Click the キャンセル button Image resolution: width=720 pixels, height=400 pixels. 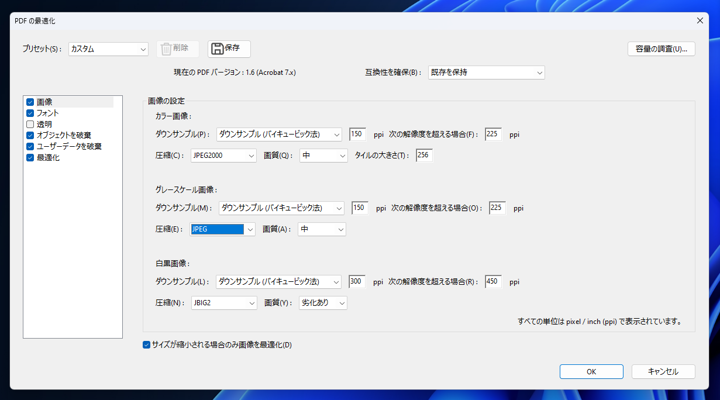click(663, 372)
